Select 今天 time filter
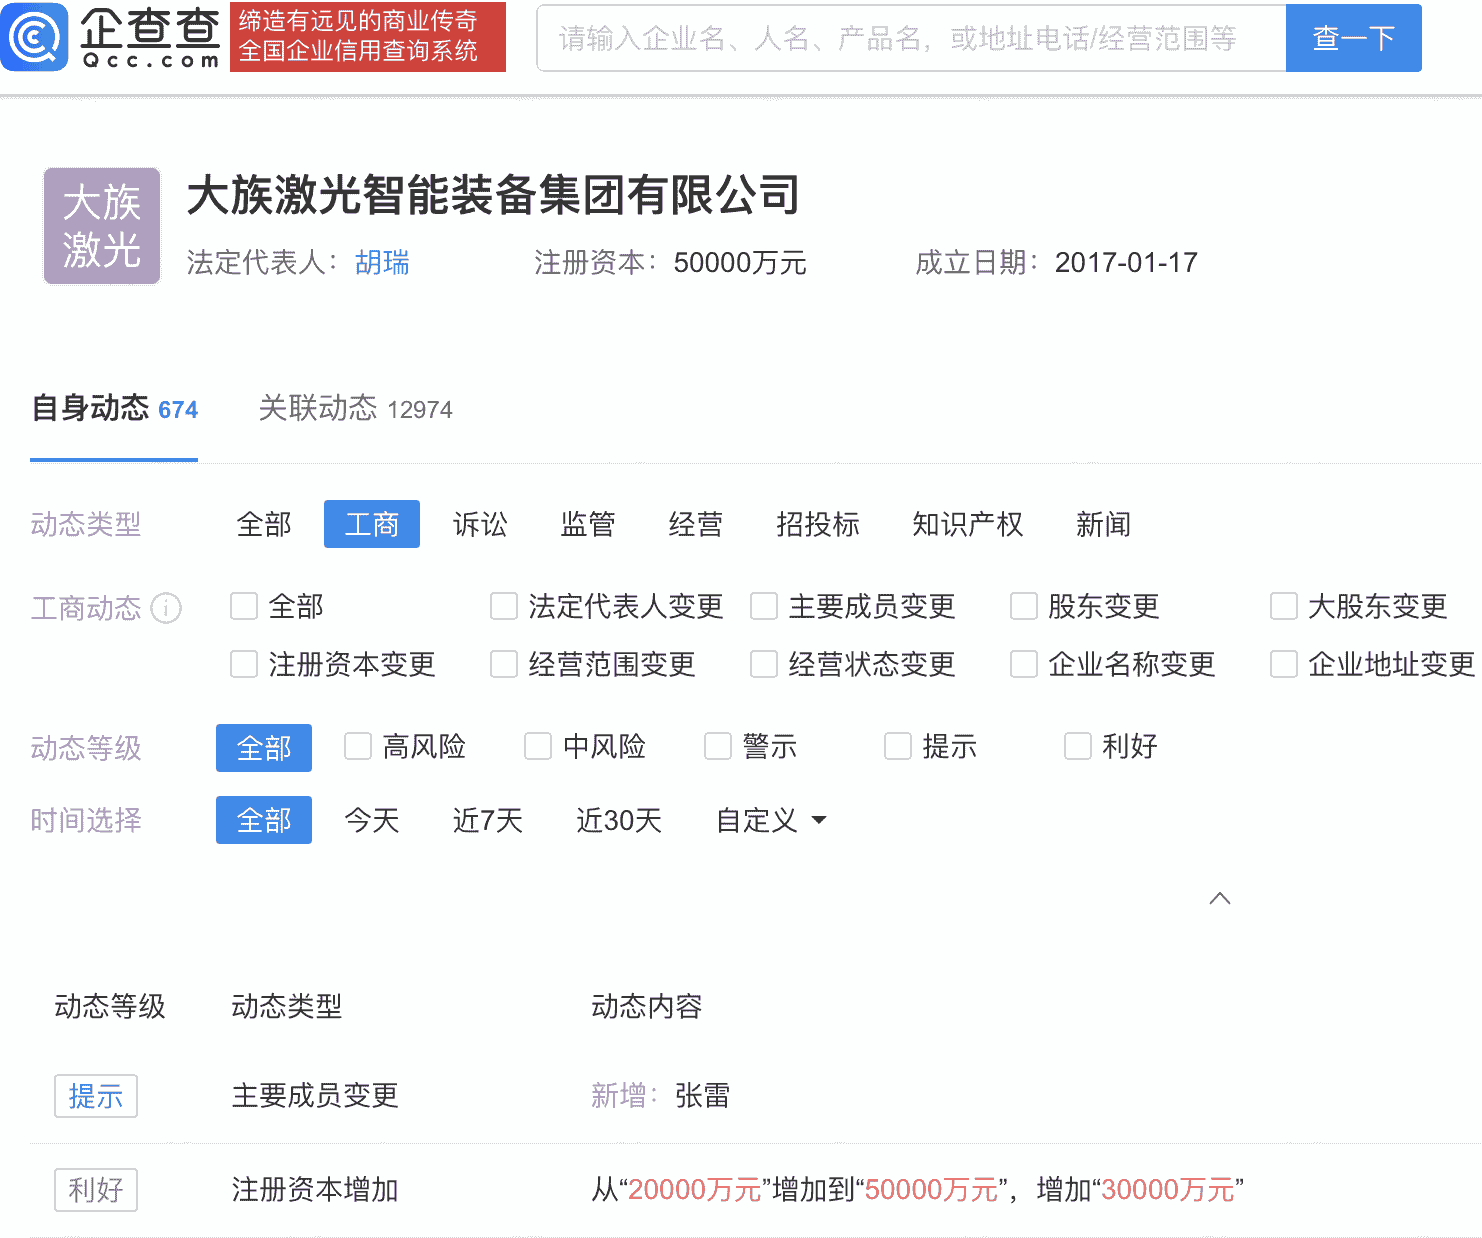Screen dimensions: 1482x1238 tap(372, 820)
